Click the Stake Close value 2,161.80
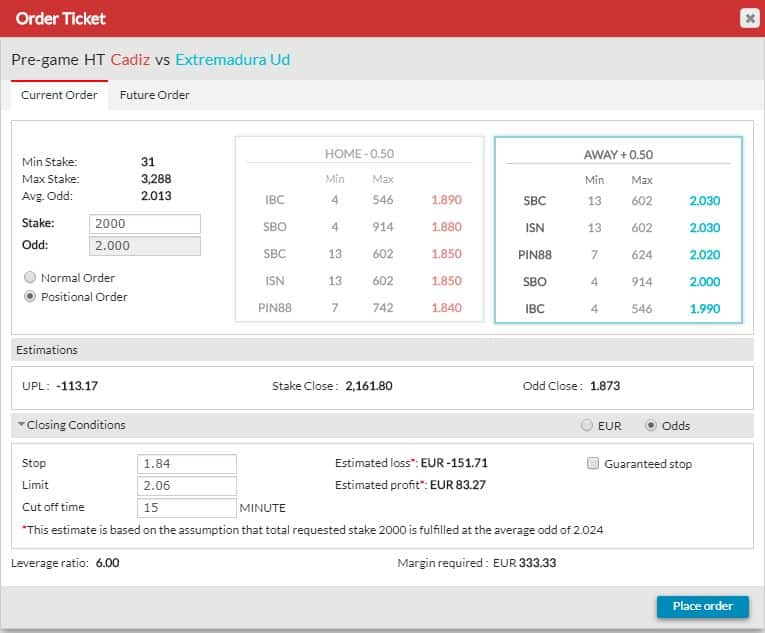Viewport: 765px width, 633px height. coord(369,386)
